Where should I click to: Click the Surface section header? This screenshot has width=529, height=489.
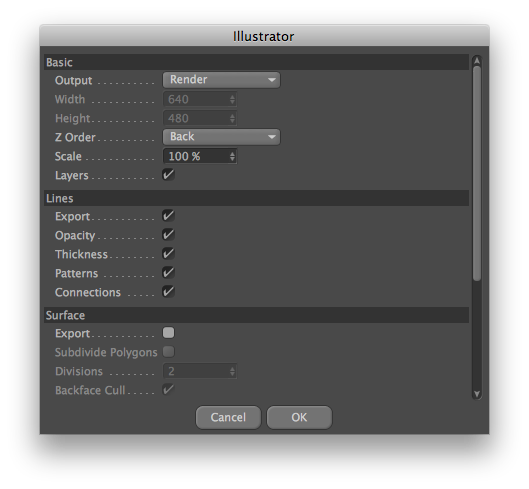click(256, 315)
